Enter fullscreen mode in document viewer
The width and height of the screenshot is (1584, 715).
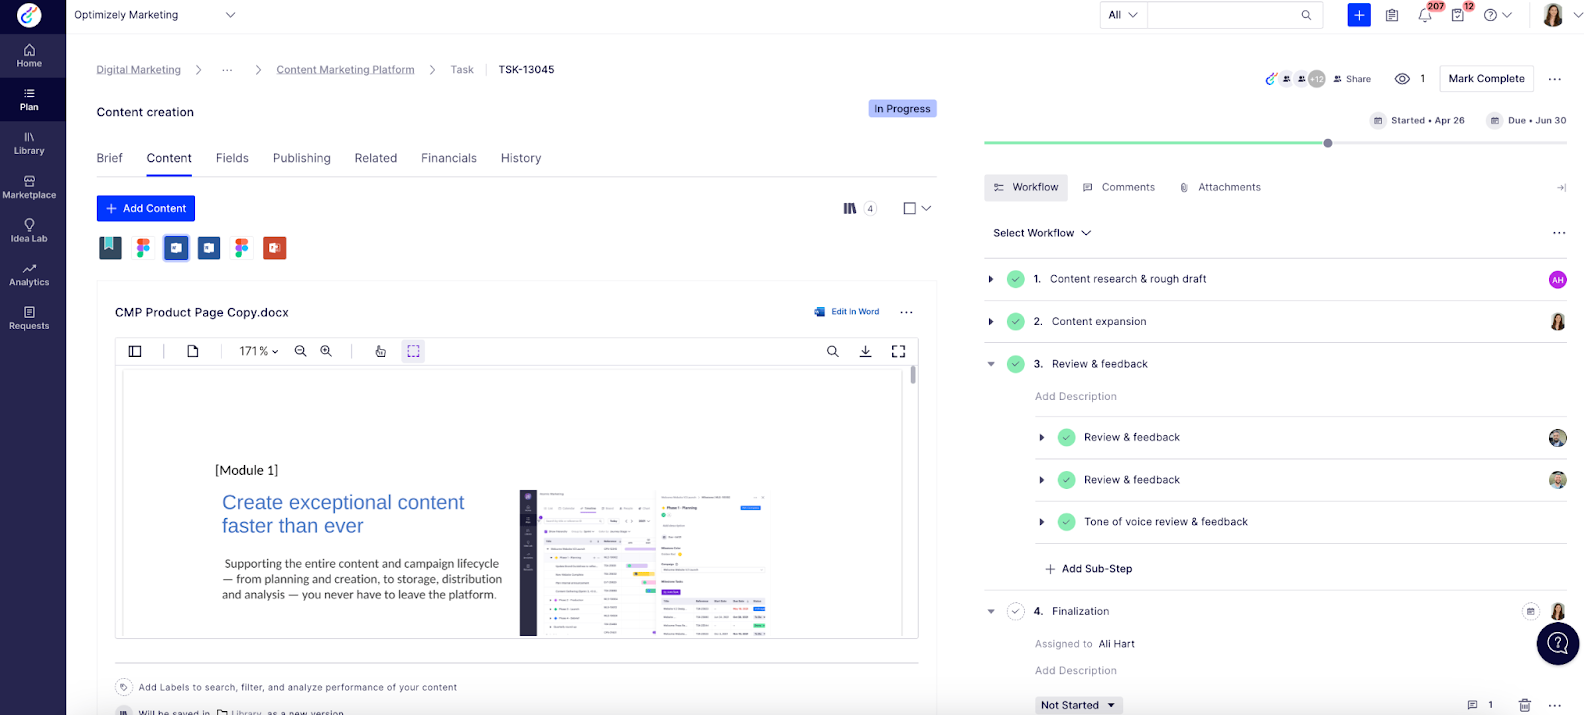pyautogui.click(x=898, y=351)
